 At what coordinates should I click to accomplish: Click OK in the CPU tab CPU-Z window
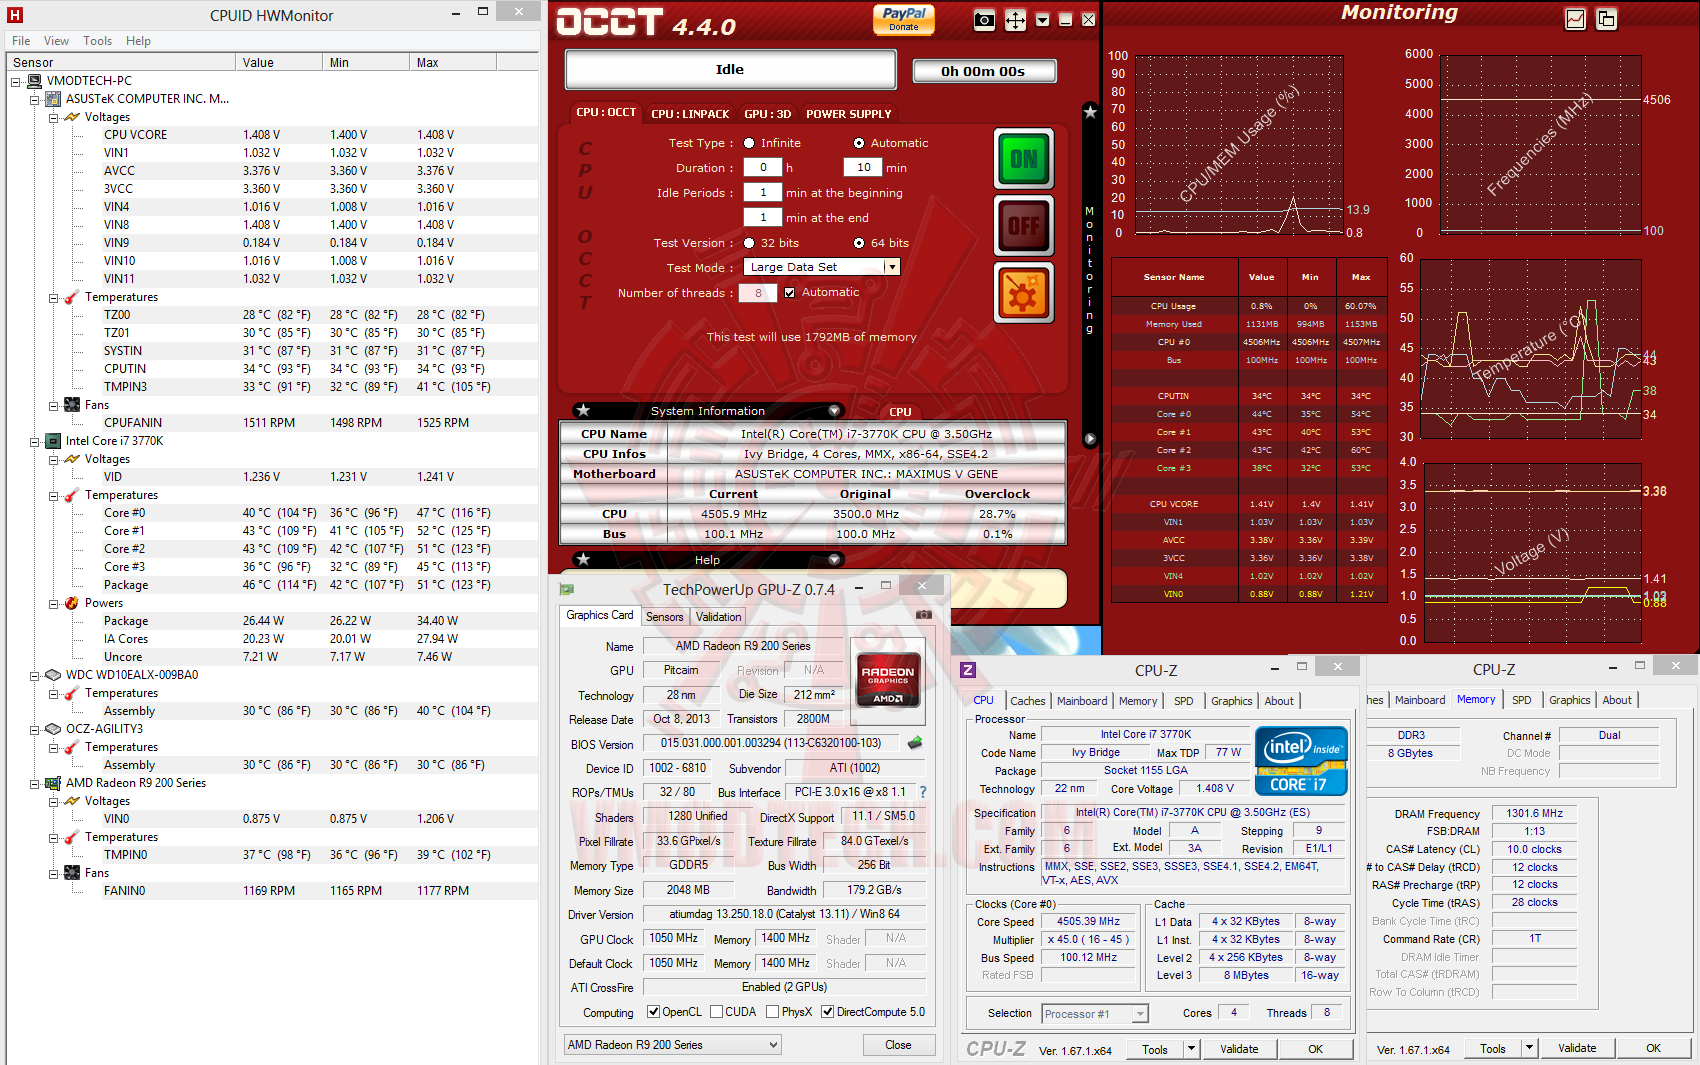[1315, 1049]
